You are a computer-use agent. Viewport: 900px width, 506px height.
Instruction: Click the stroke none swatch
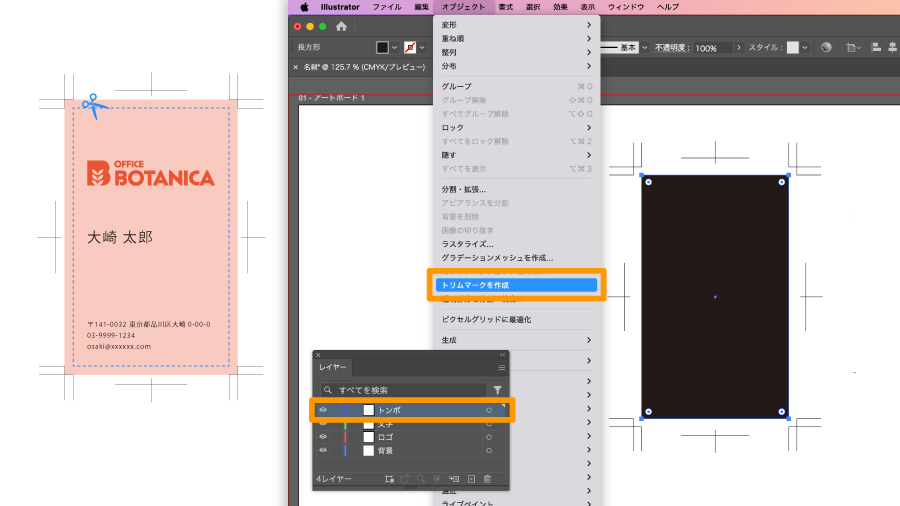point(410,48)
